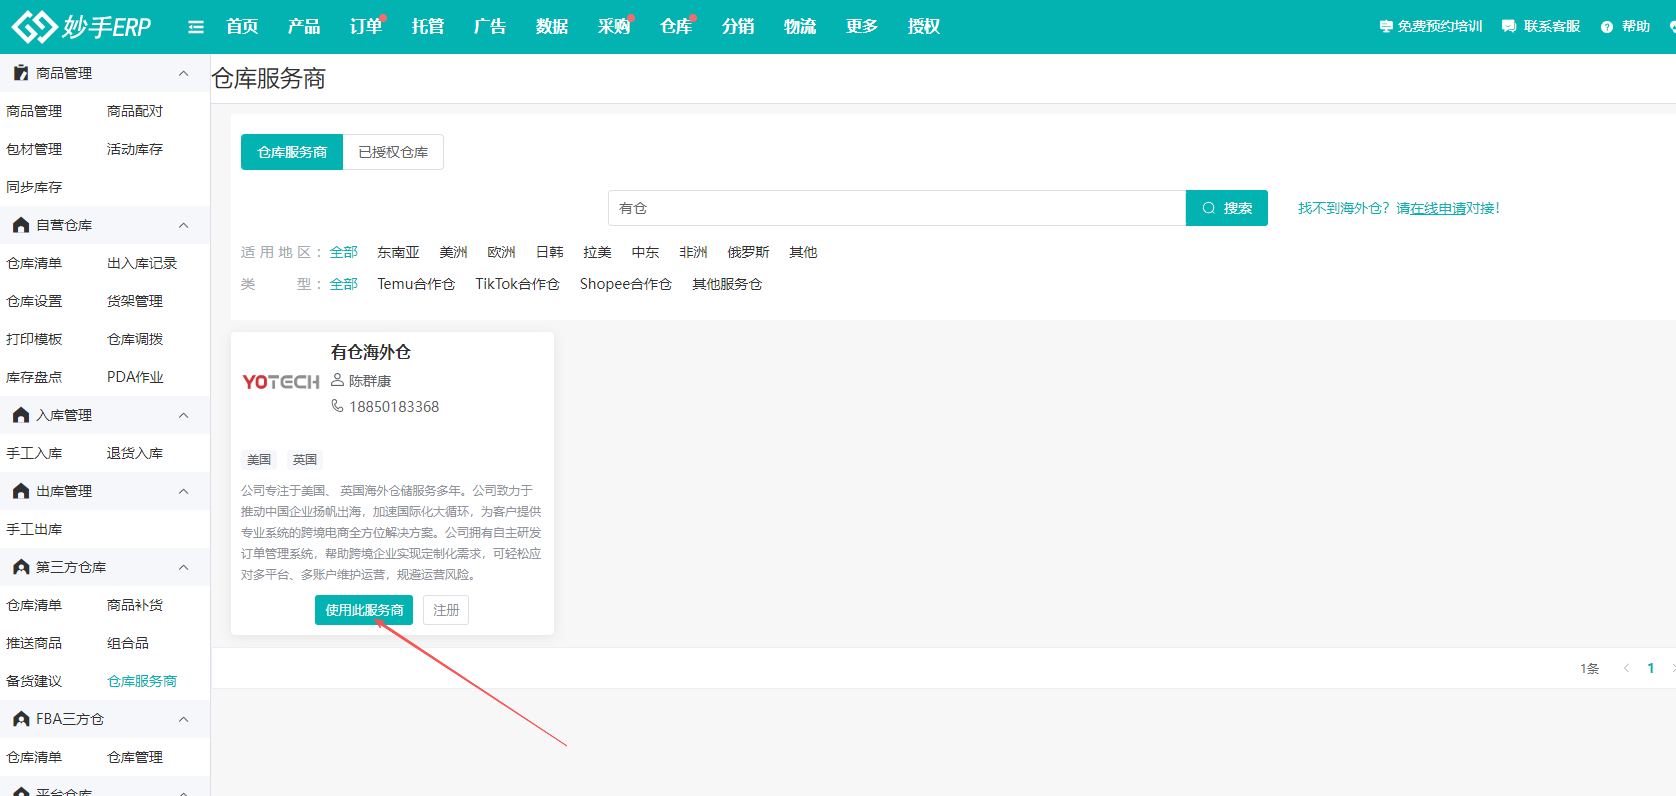Filter type by Temu合作仓
The height and width of the screenshot is (796, 1676).
416,284
